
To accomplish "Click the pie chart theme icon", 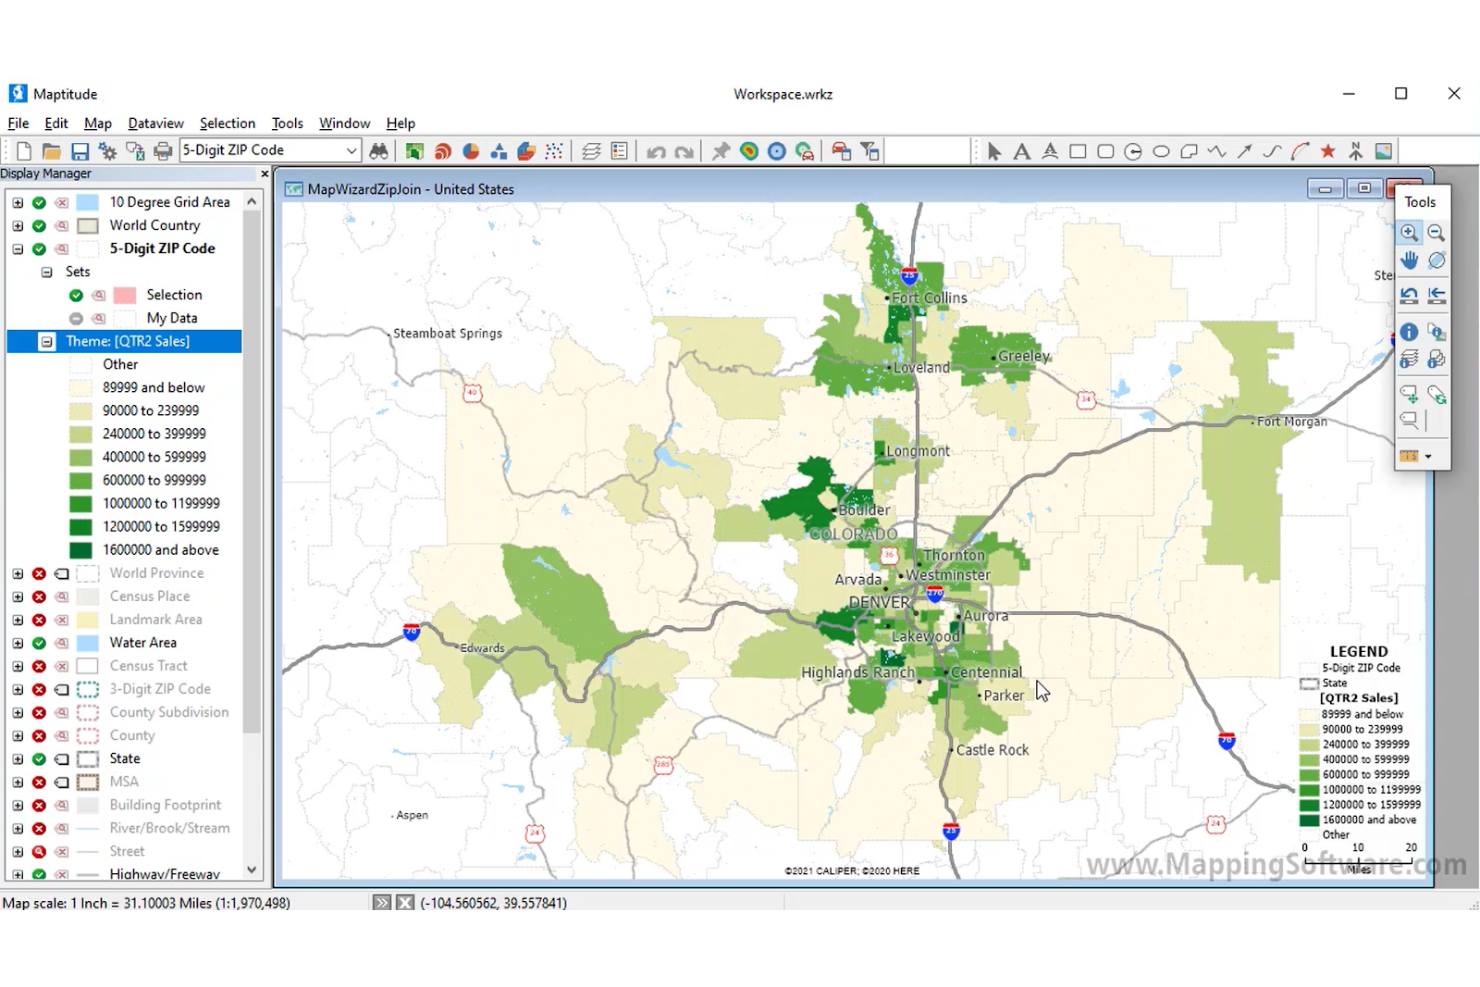I will point(470,151).
